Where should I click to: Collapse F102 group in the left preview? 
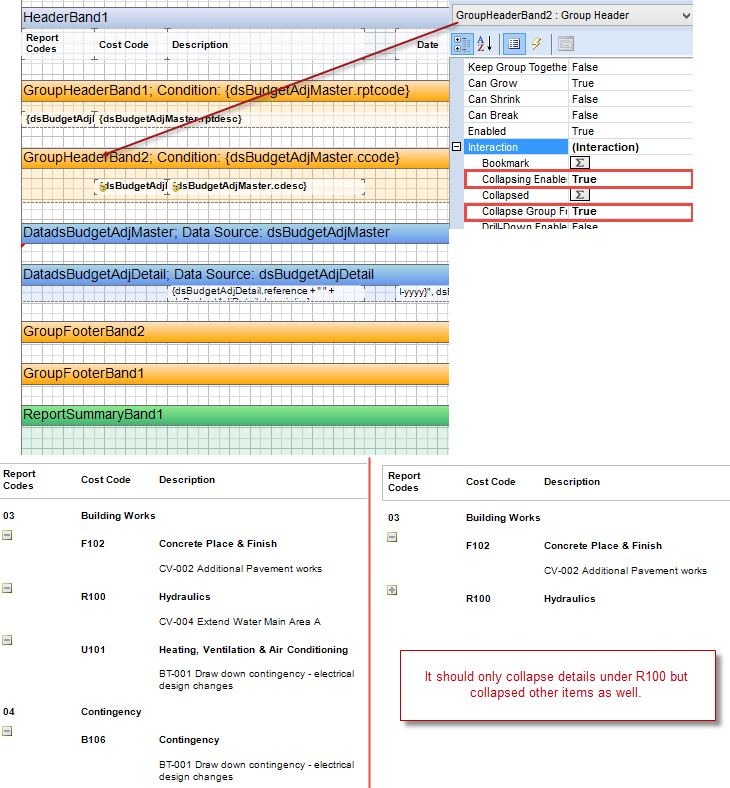point(7,535)
